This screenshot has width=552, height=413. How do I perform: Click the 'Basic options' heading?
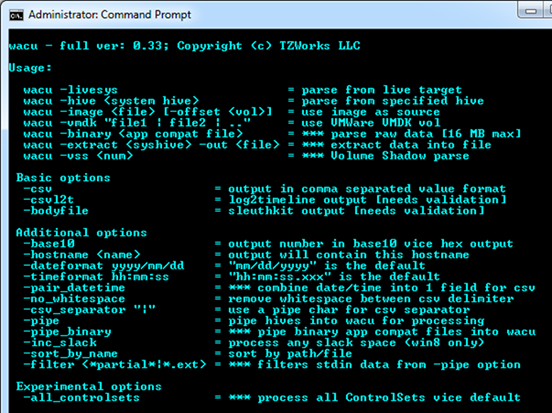pos(63,177)
